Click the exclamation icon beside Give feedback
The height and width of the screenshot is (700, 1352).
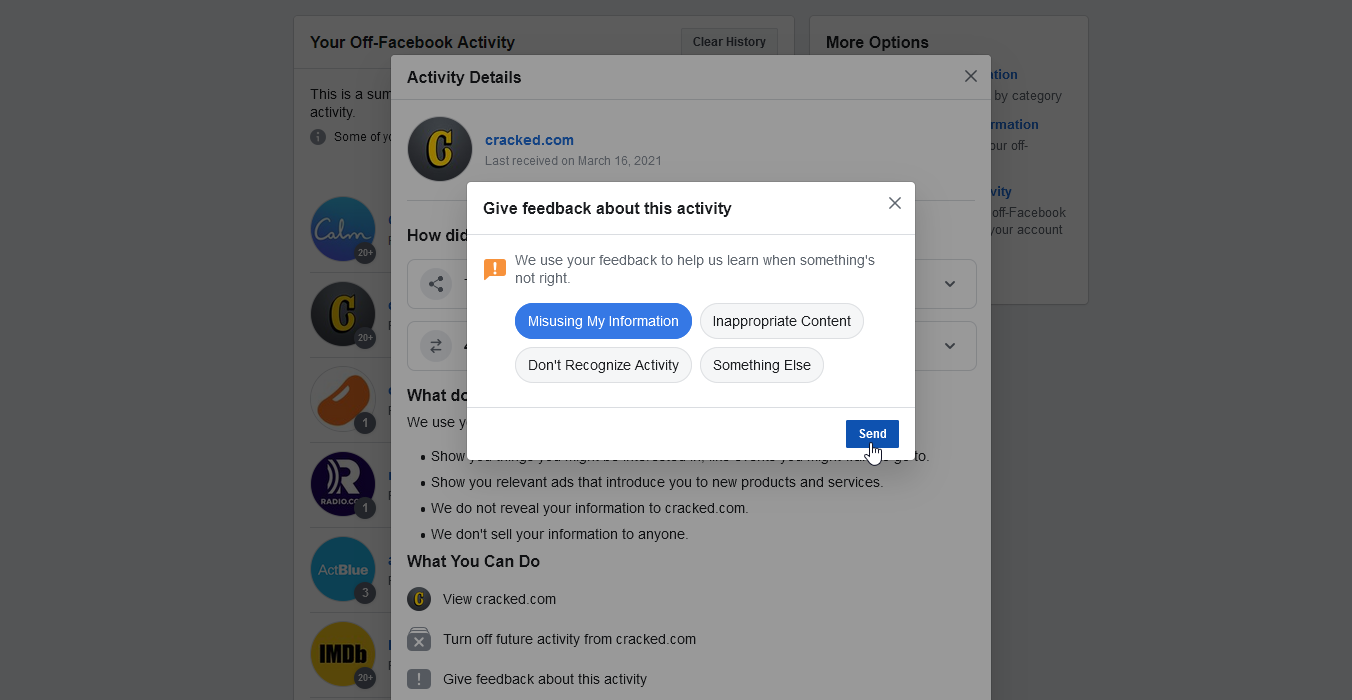coord(419,679)
